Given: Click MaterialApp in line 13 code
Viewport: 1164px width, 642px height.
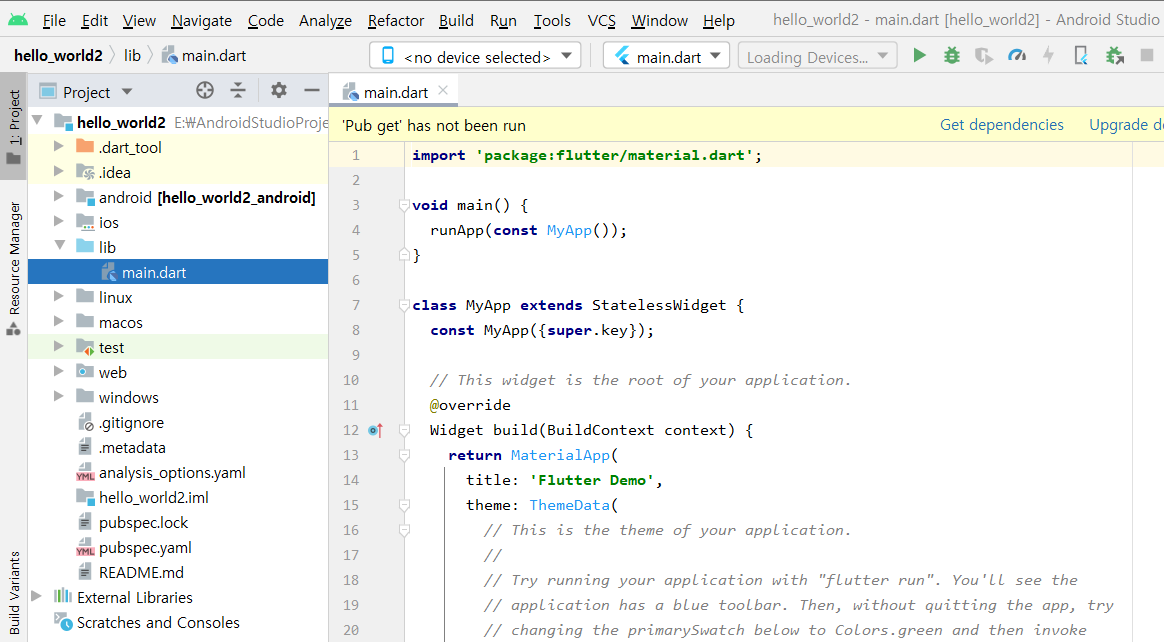Looking at the screenshot, I should [560, 455].
